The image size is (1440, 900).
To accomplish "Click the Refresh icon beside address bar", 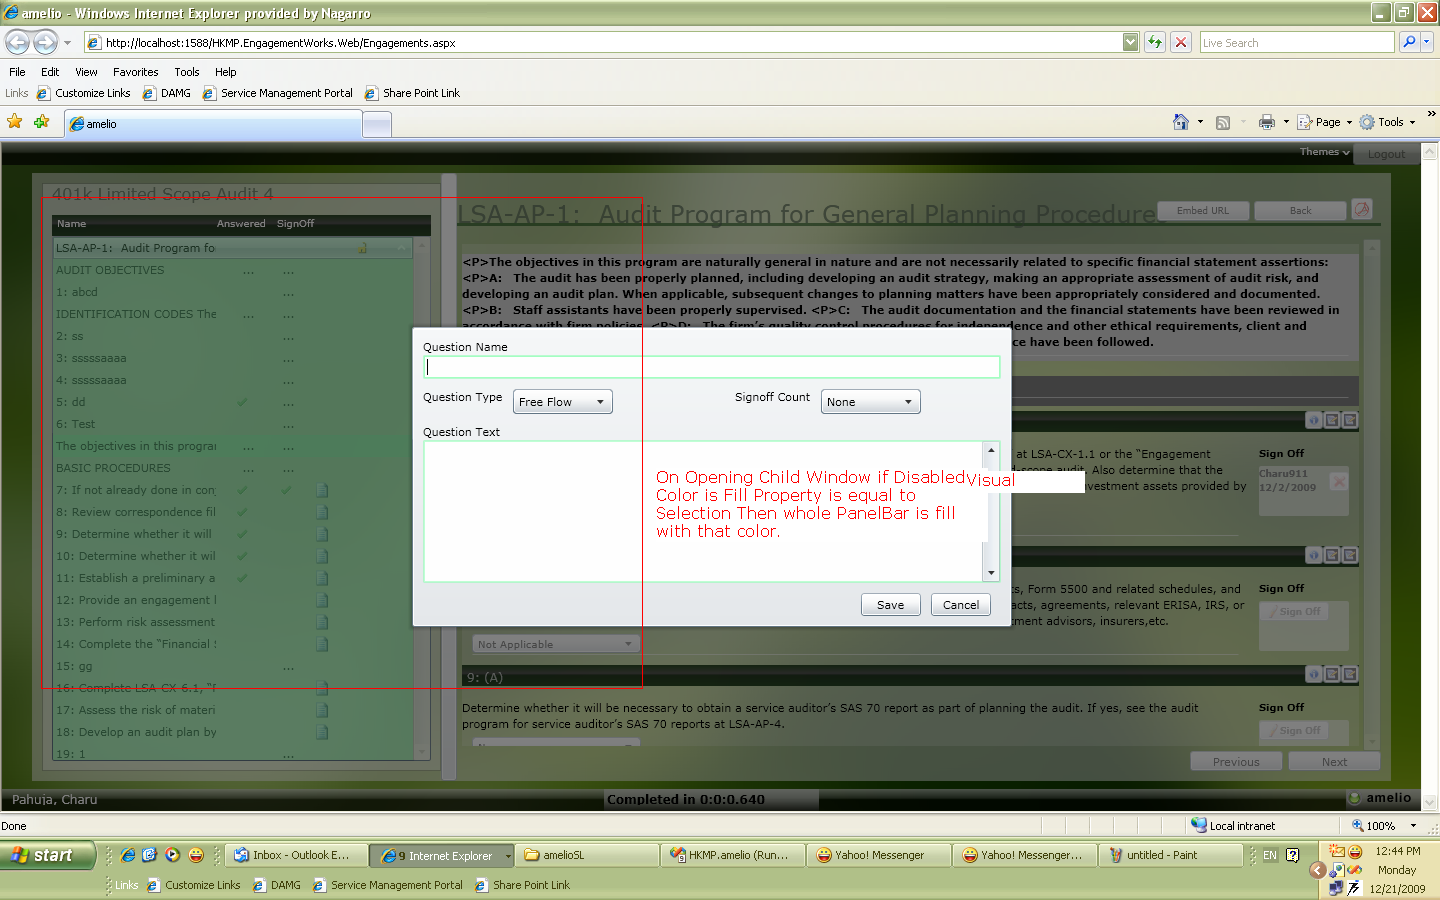I will [1155, 42].
